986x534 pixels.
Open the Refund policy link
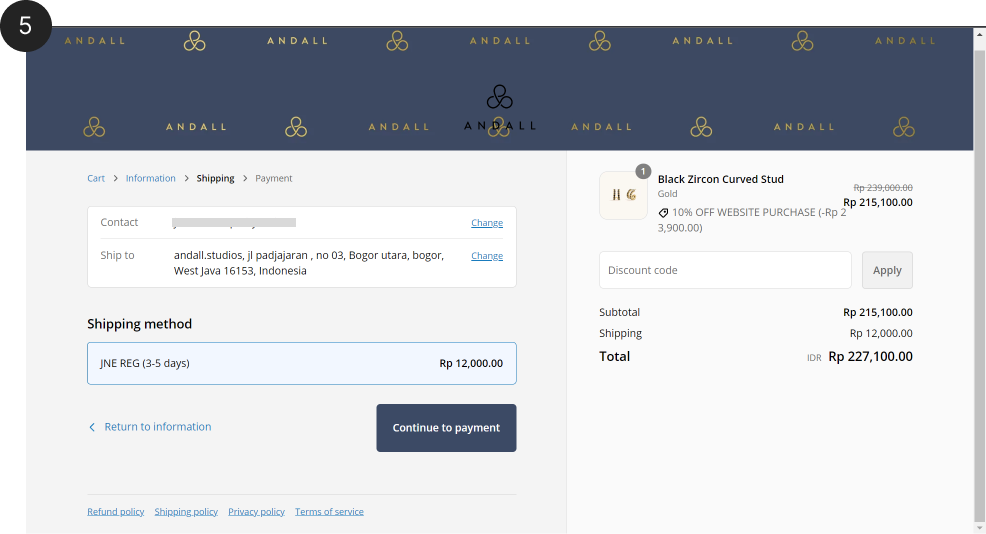pyautogui.click(x=115, y=512)
